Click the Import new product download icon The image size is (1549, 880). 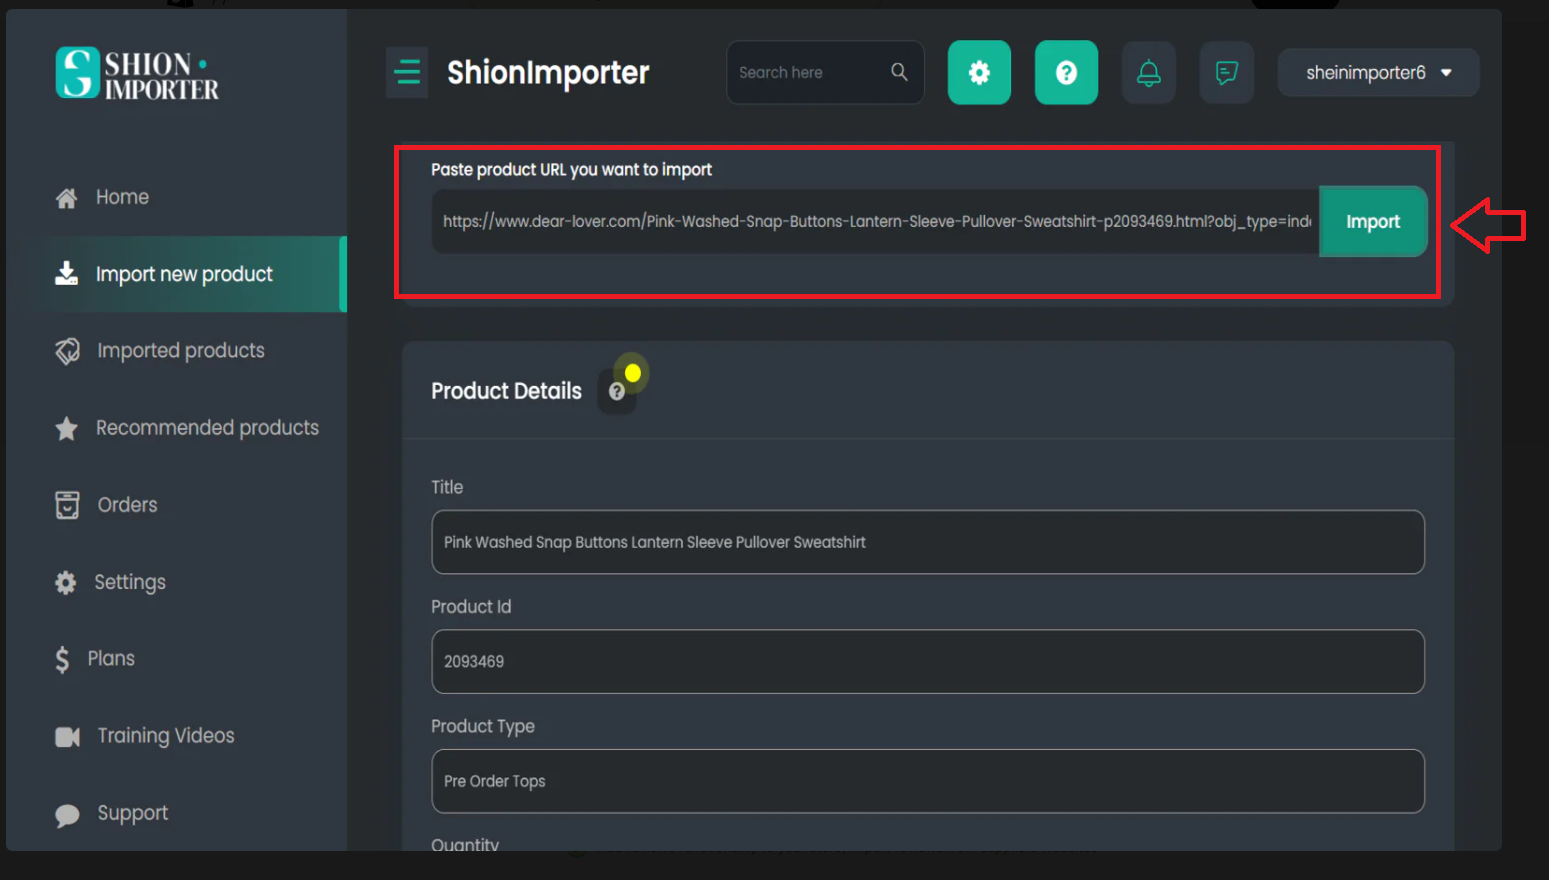66,274
